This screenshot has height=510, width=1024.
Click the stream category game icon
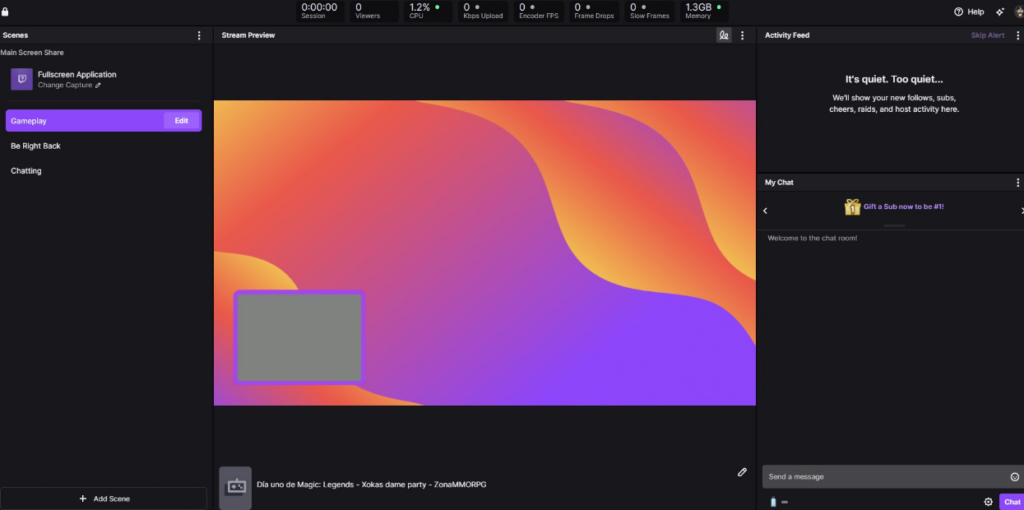point(235,487)
